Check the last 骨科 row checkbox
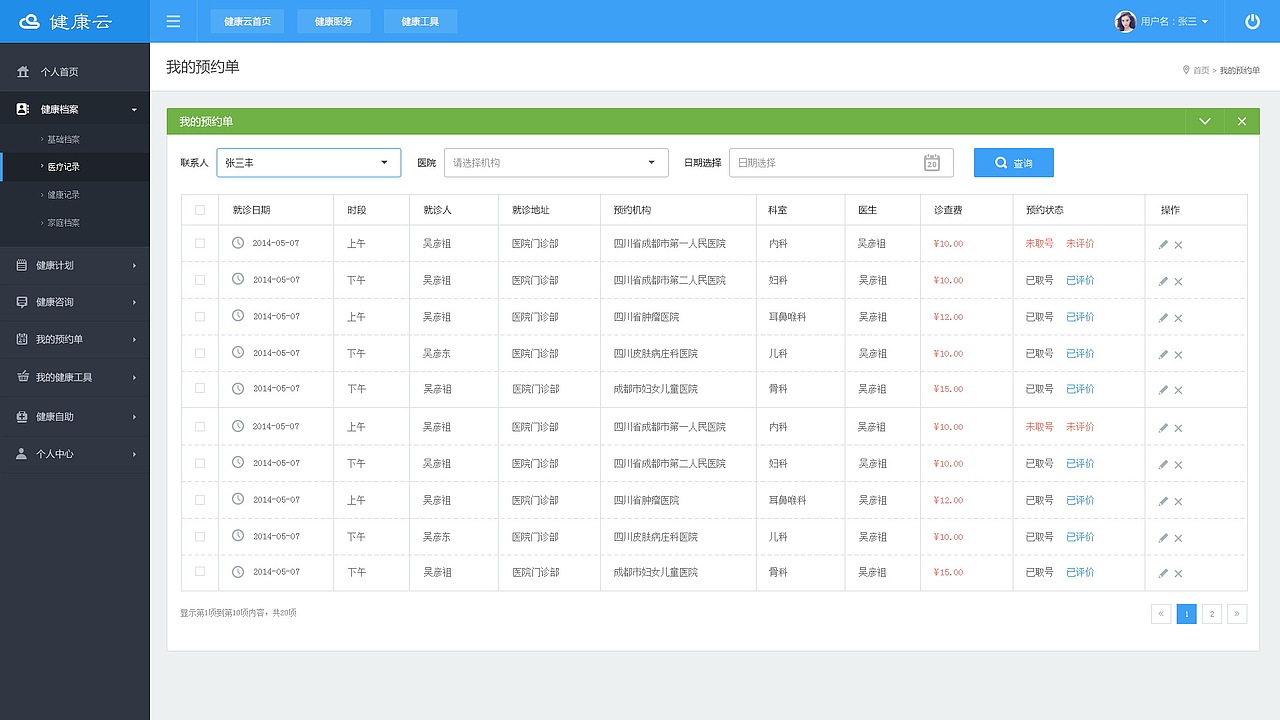Viewport: 1280px width, 720px height. tap(200, 571)
